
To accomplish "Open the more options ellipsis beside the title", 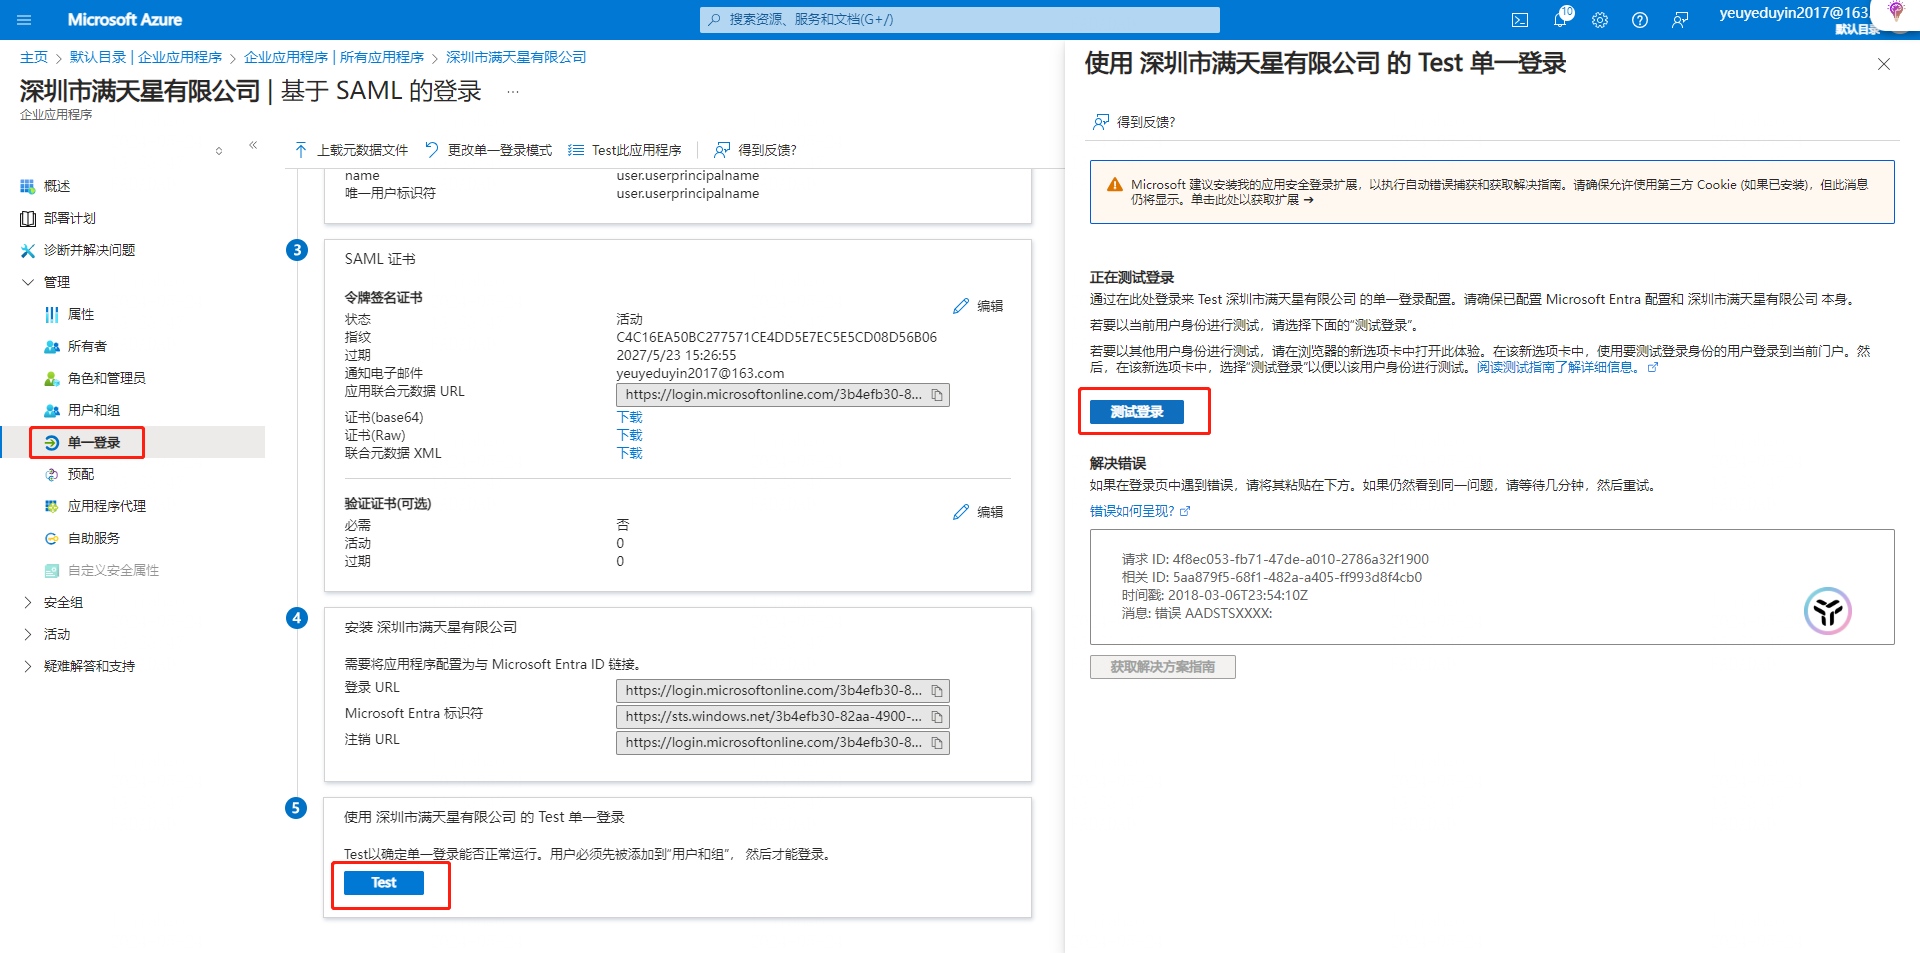I will coord(513,91).
